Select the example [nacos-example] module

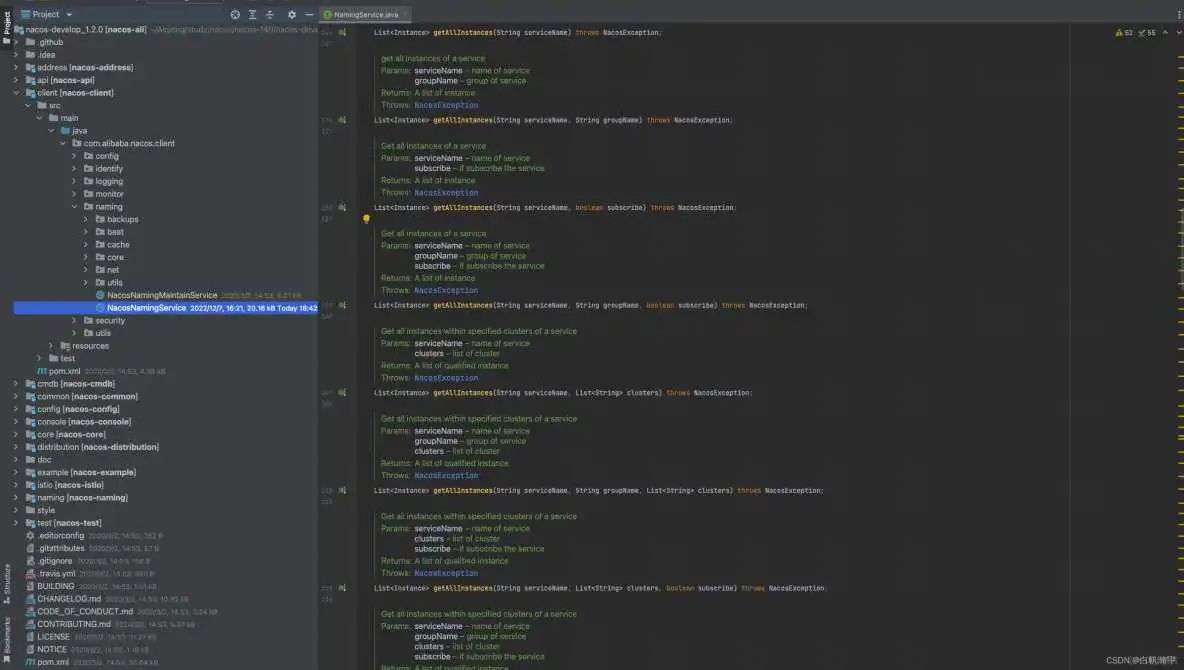87,472
